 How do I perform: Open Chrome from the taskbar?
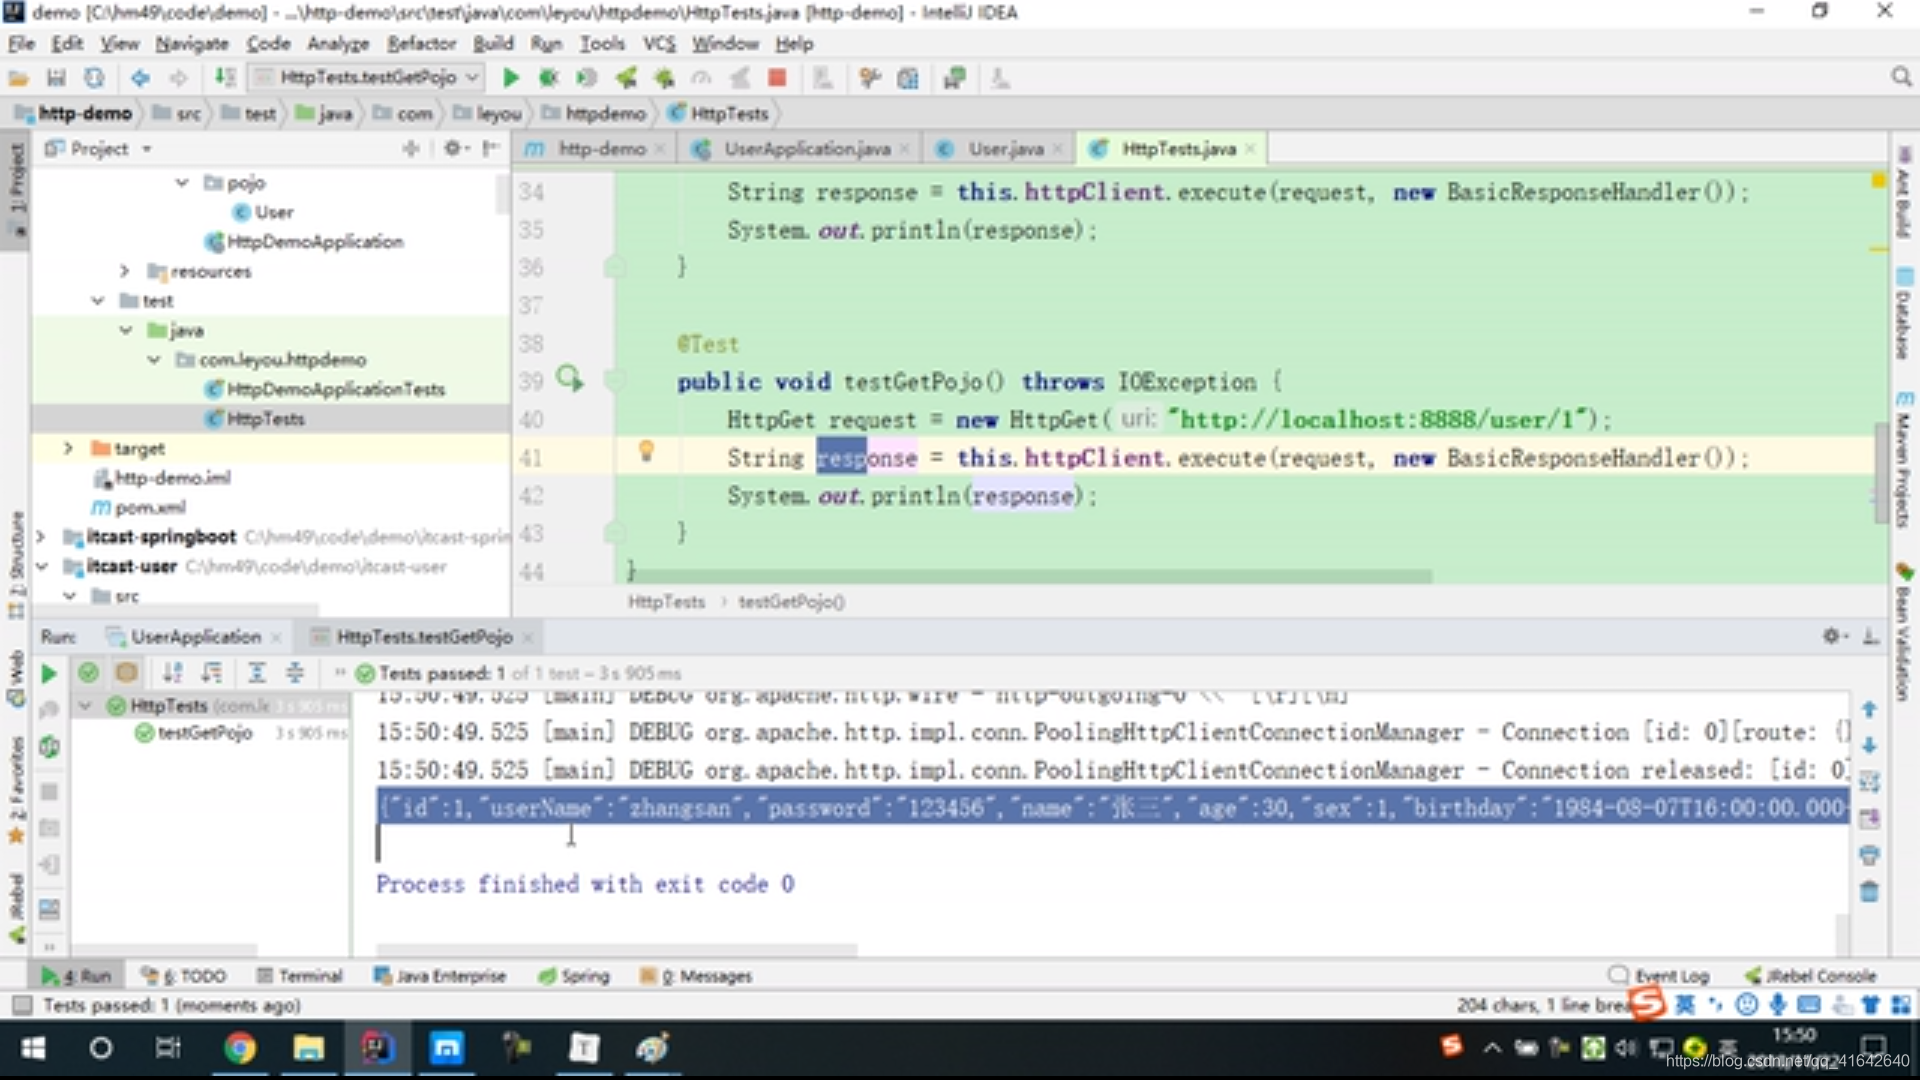[239, 1048]
